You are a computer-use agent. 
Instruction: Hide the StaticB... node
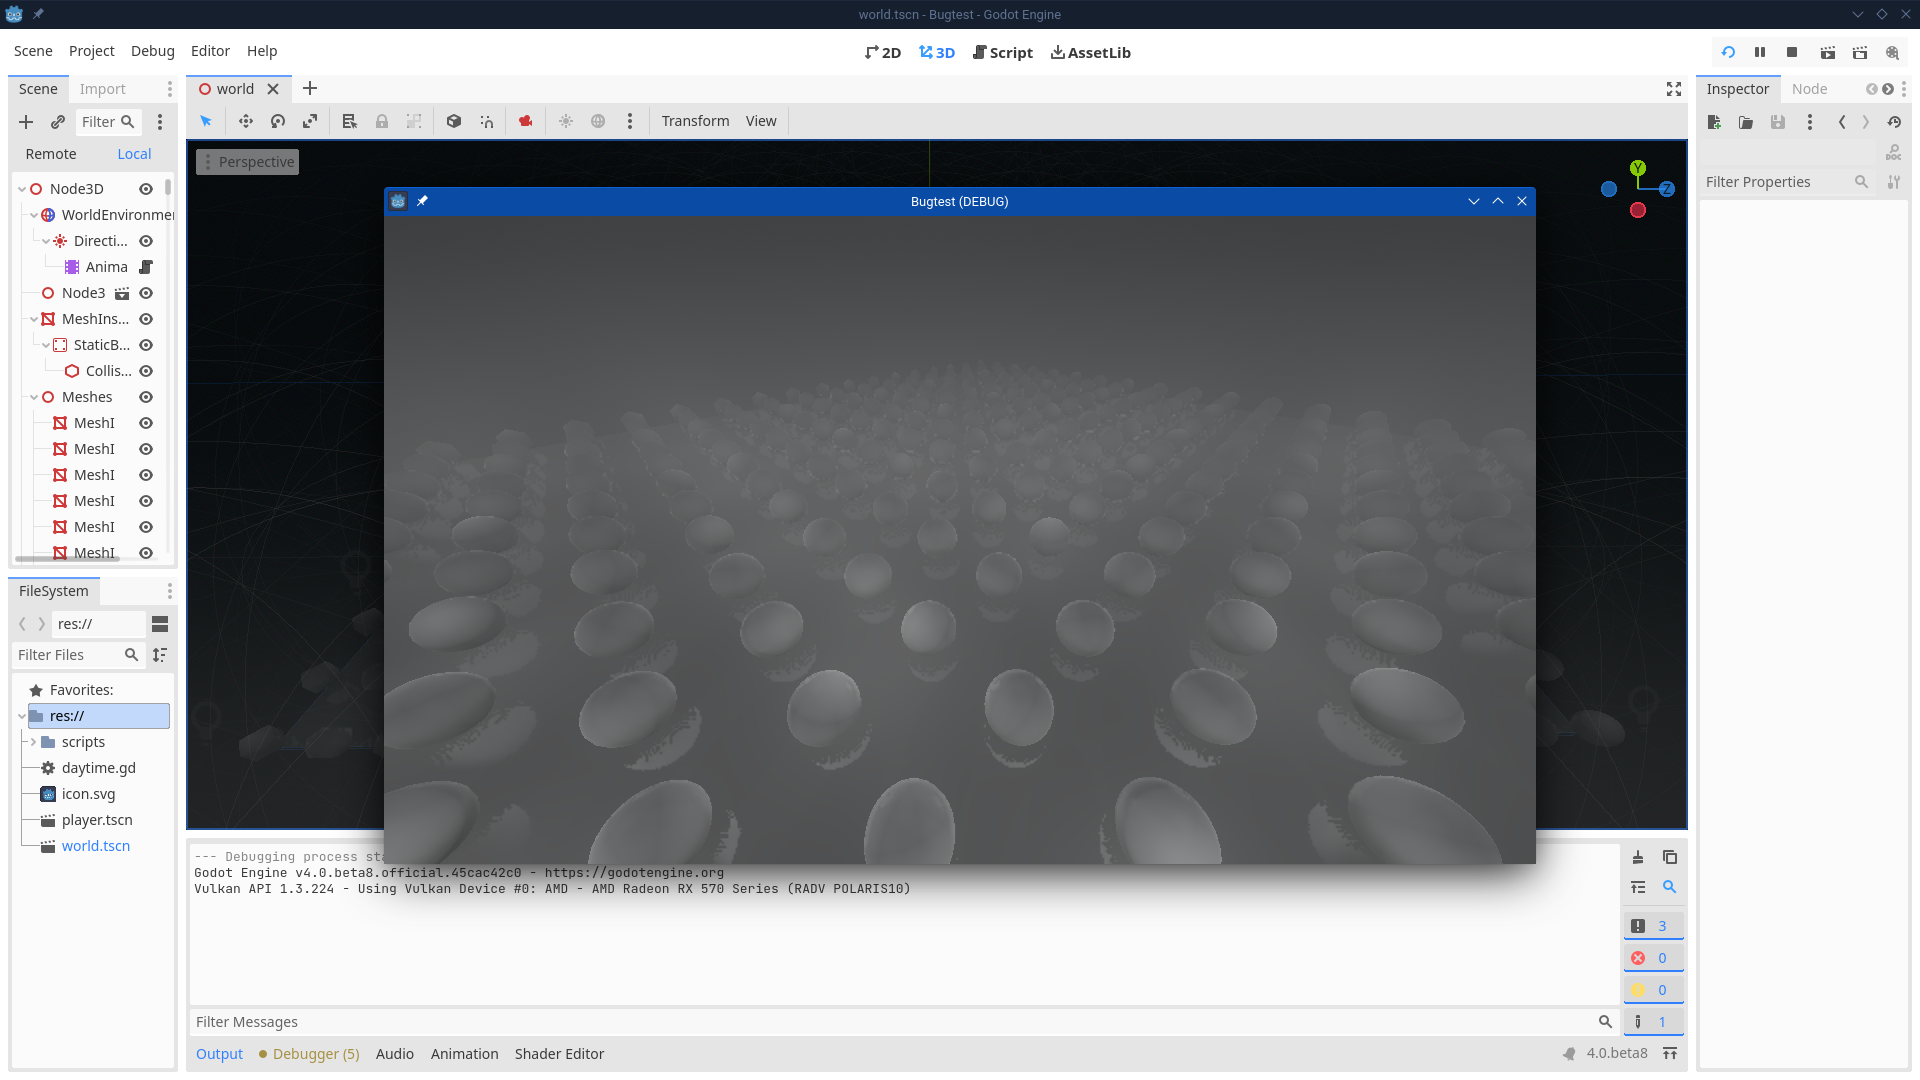pyautogui.click(x=146, y=345)
